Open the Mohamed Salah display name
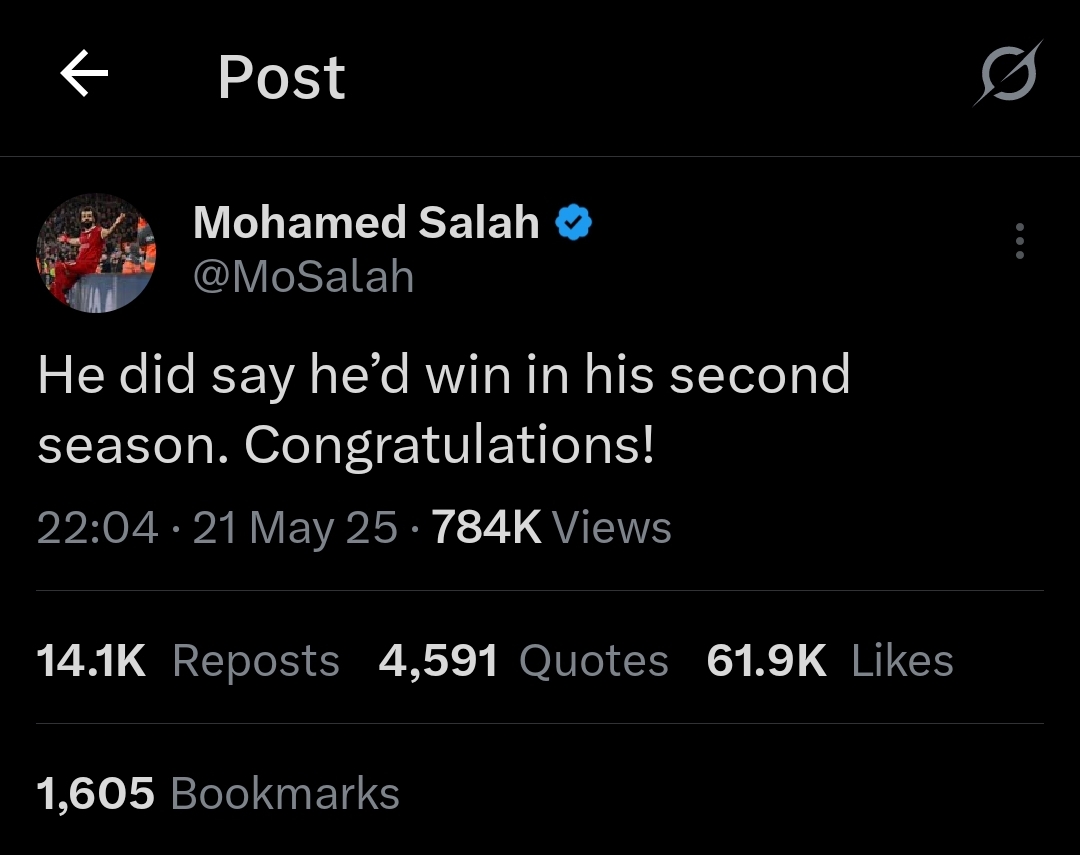 pyautogui.click(x=366, y=223)
